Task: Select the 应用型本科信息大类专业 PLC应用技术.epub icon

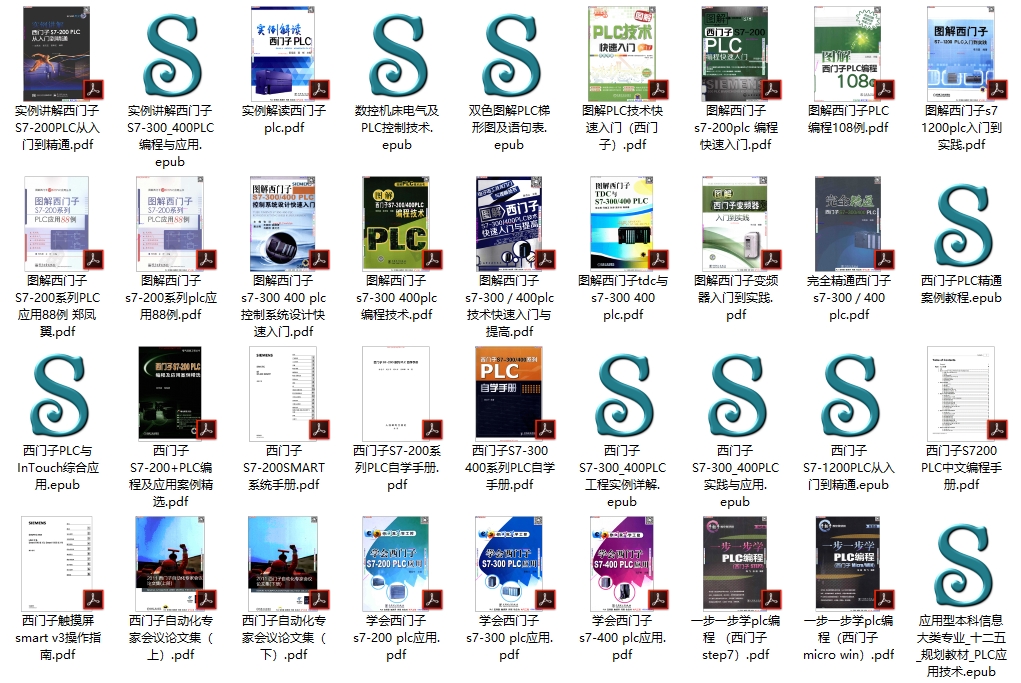Action: pos(961,564)
